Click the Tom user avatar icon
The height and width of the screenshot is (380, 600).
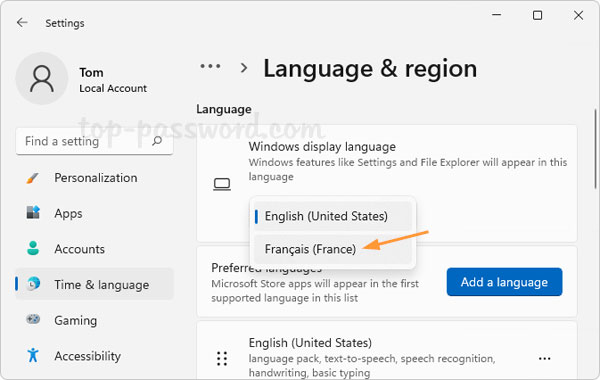[x=42, y=78]
